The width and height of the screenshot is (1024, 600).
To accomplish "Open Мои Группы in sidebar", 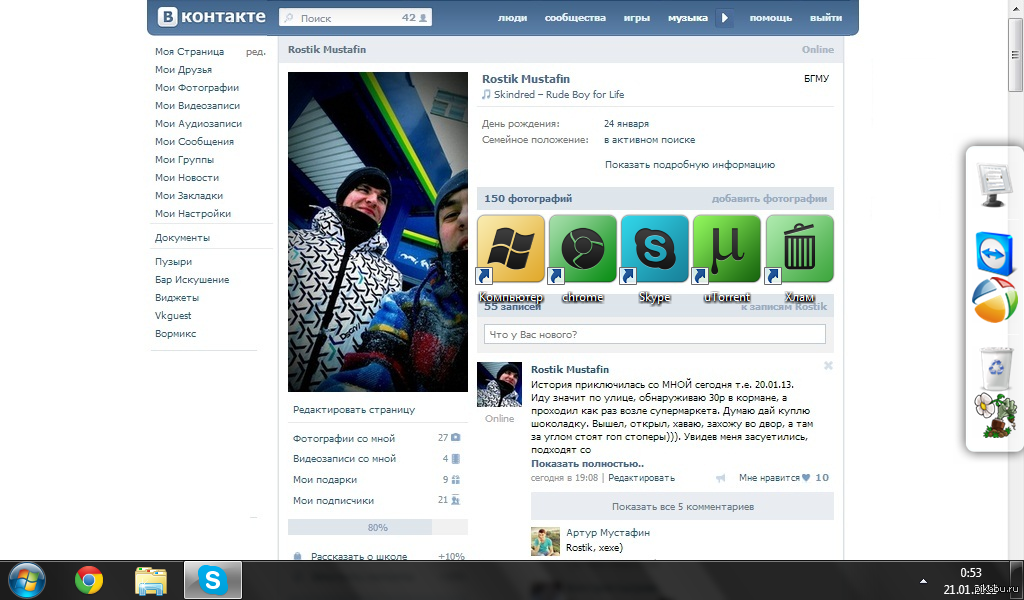I will (x=184, y=159).
